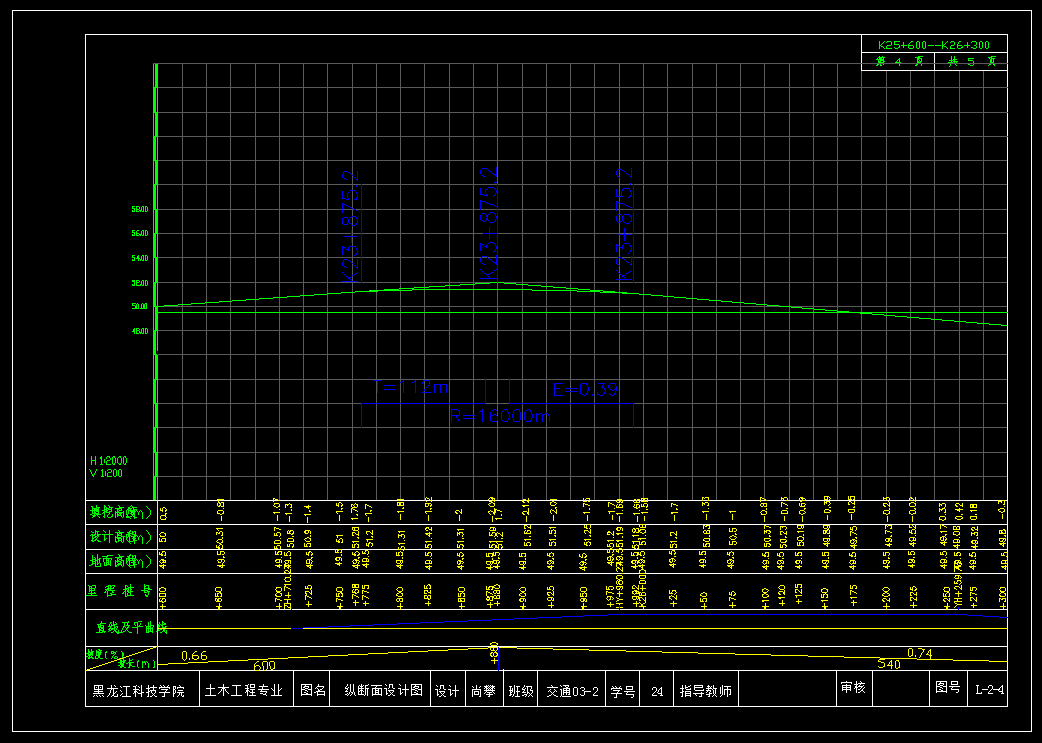Click the K25+600--K26+300 range label
1042x743 pixels.
click(x=933, y=45)
